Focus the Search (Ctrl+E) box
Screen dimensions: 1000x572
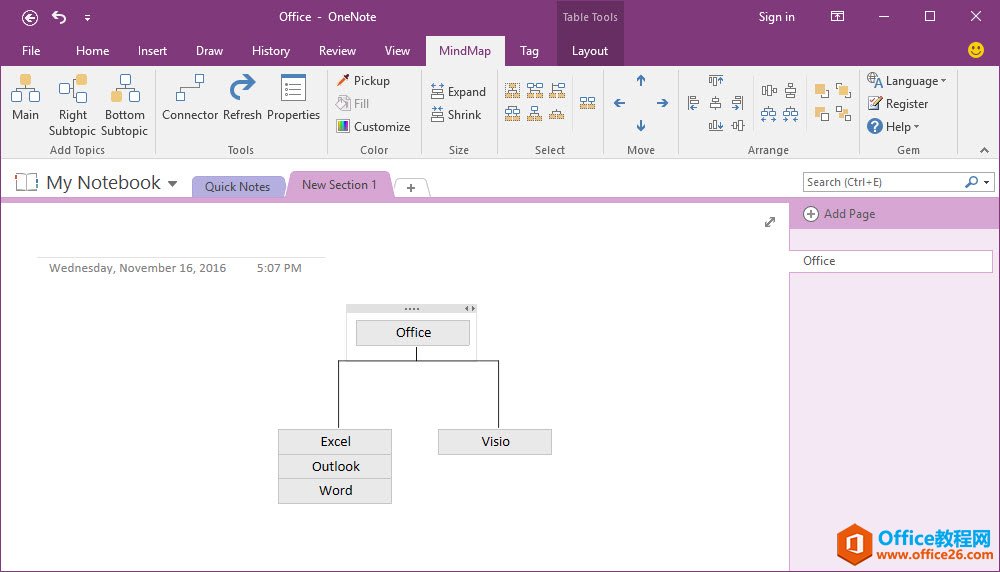pyautogui.click(x=883, y=182)
